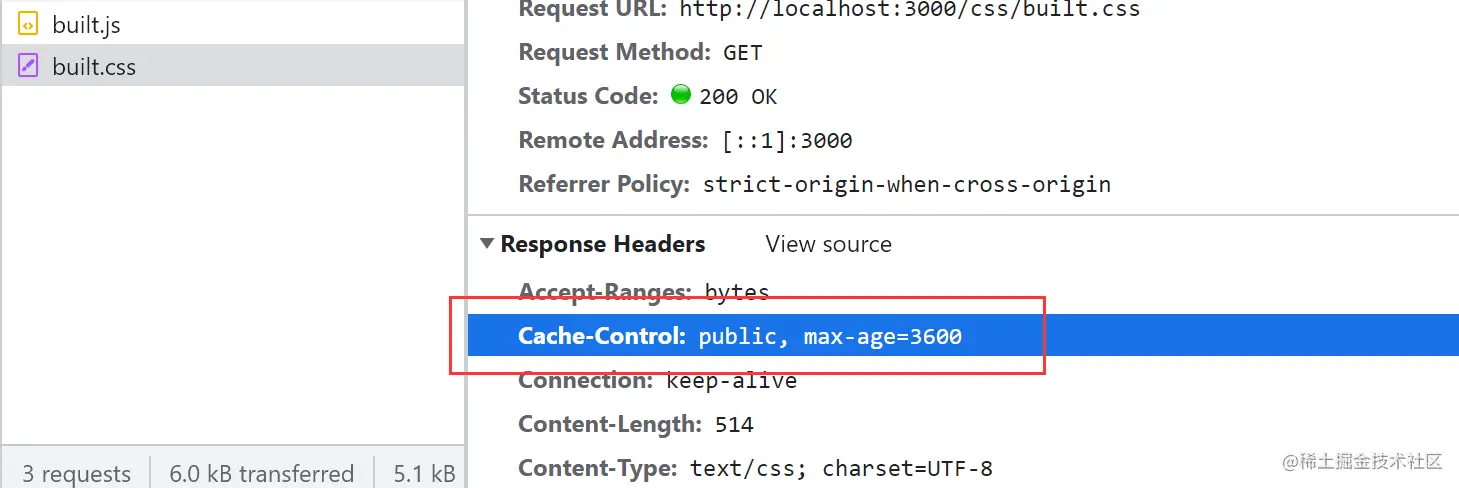Click the Response Headers section title
Screen dimensions: 1459x488
602,244
